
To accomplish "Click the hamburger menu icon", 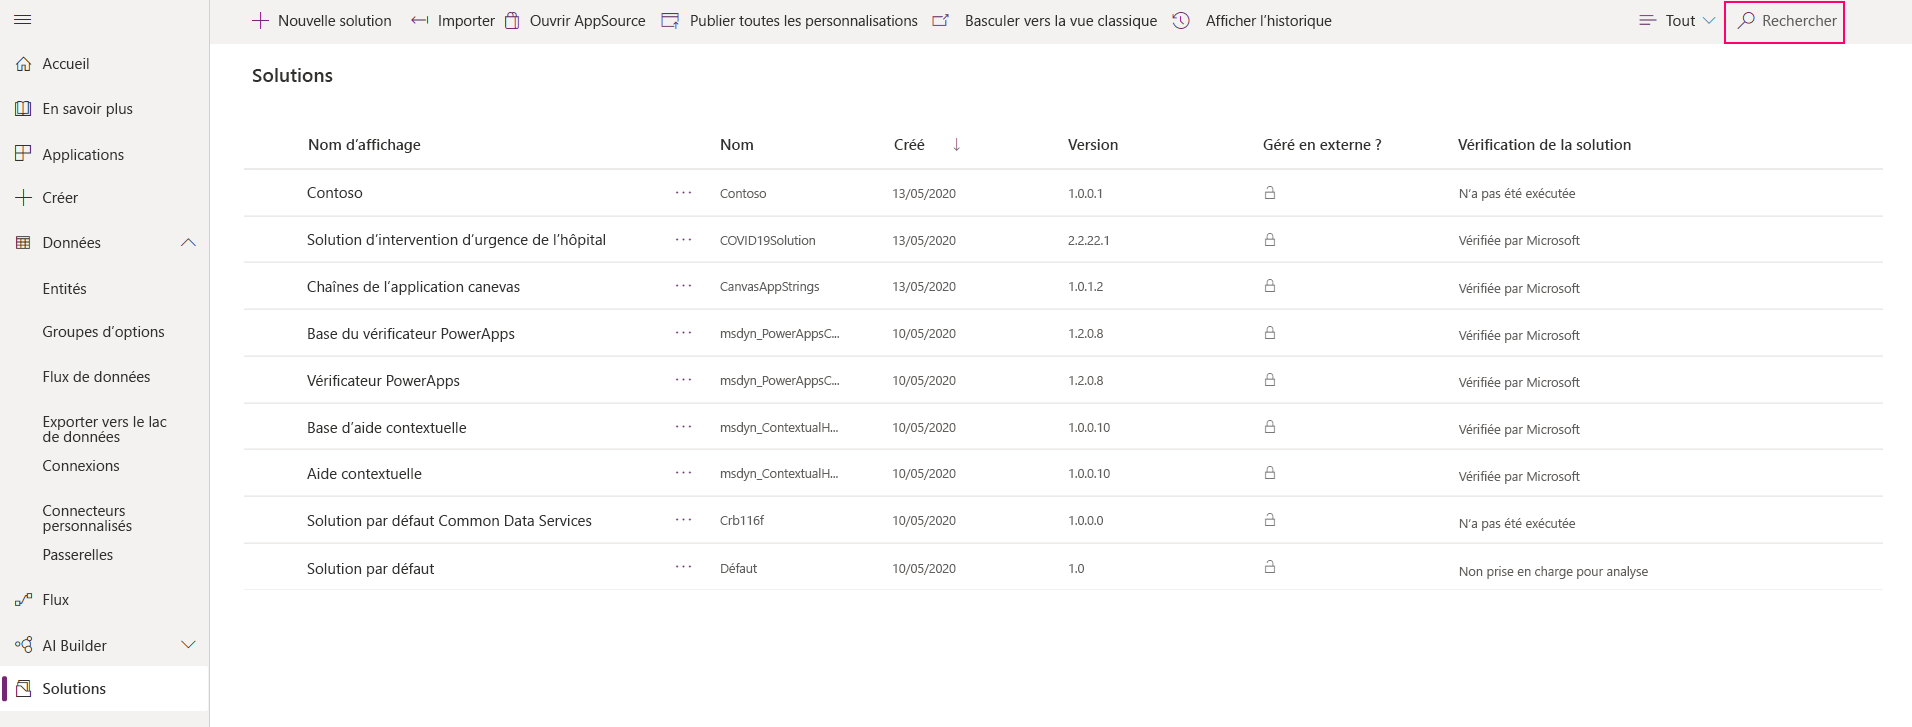I will (x=23, y=20).
